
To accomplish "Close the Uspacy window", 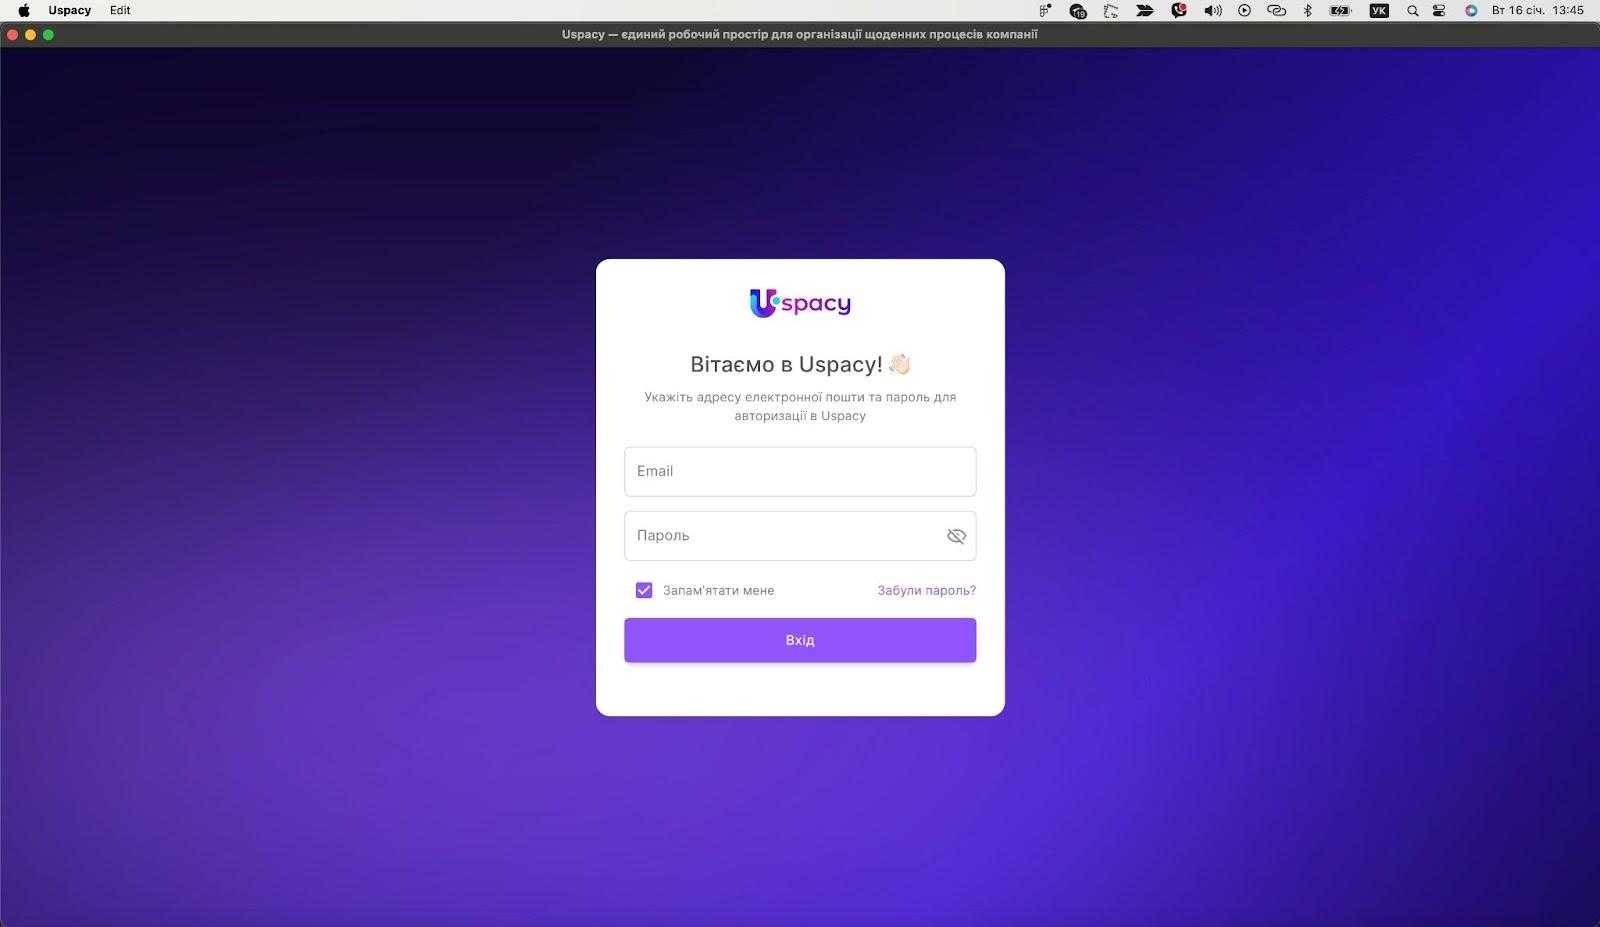I will click(x=13, y=35).
